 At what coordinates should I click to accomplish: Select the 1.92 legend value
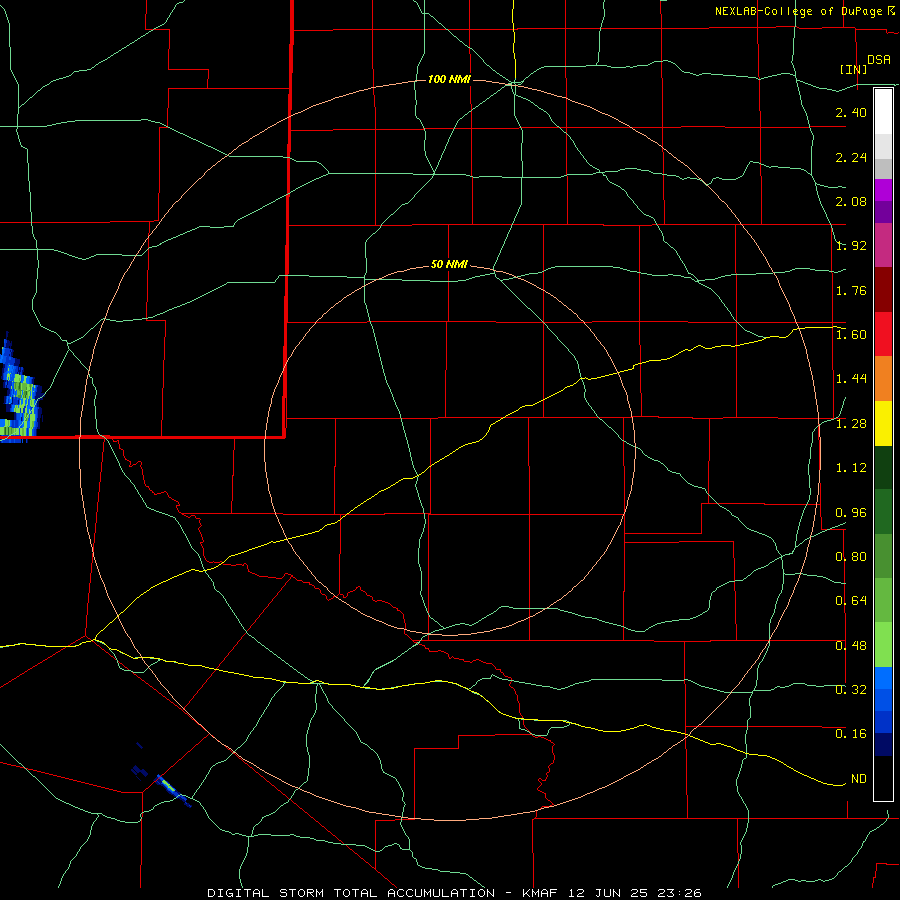click(x=851, y=246)
